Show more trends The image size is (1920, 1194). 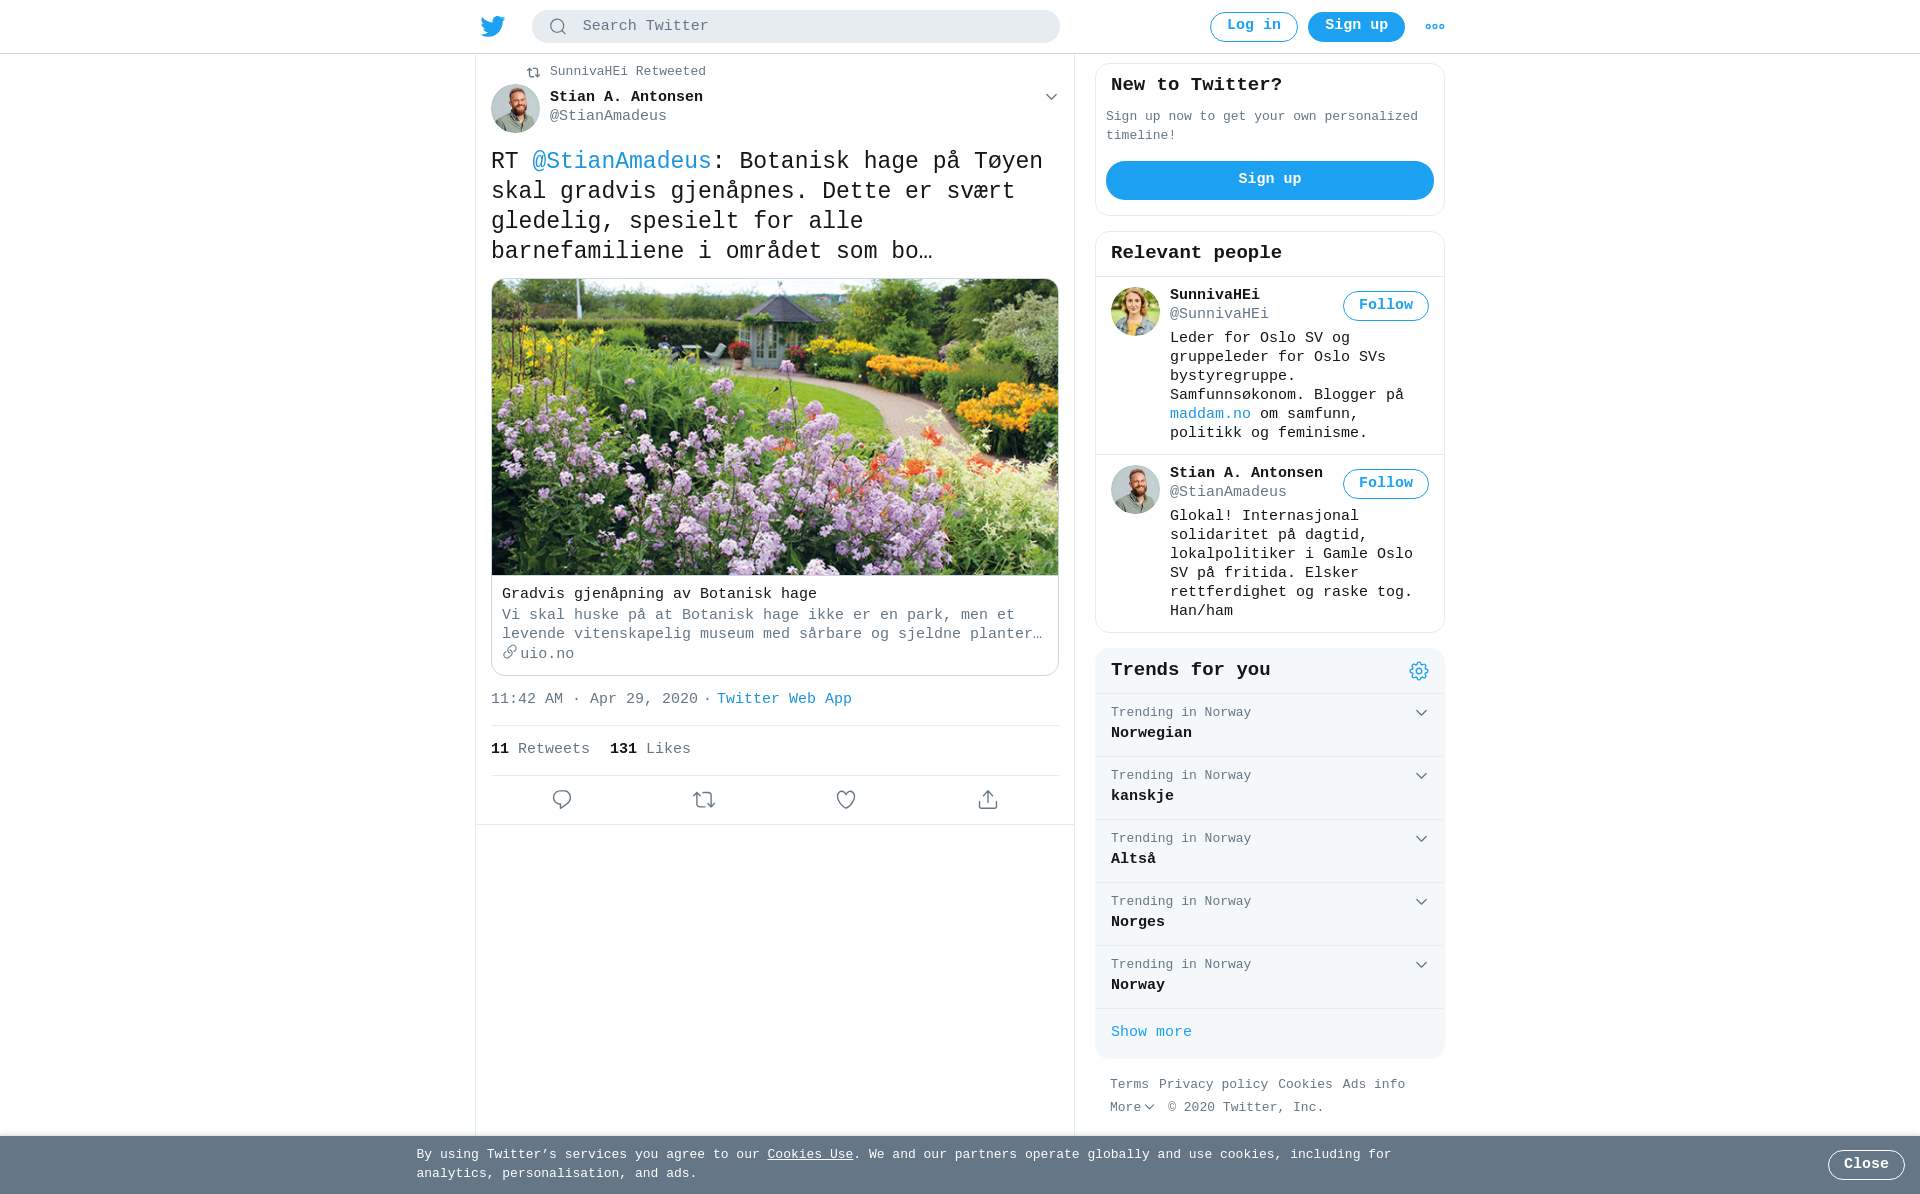tap(1151, 1032)
